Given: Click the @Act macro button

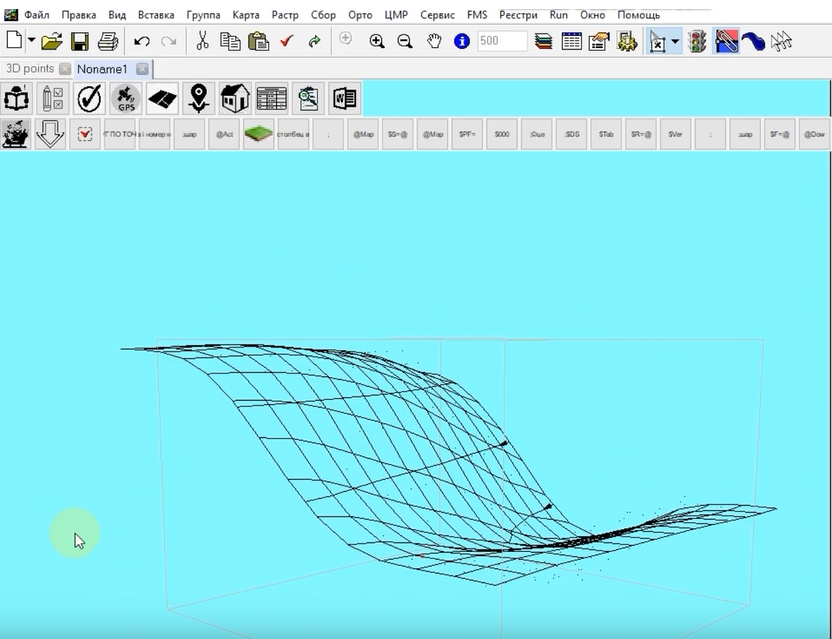Looking at the screenshot, I should (224, 134).
